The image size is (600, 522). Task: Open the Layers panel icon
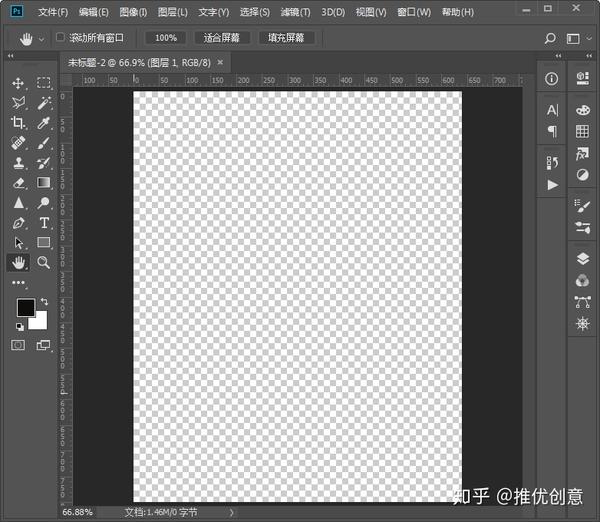[582, 259]
